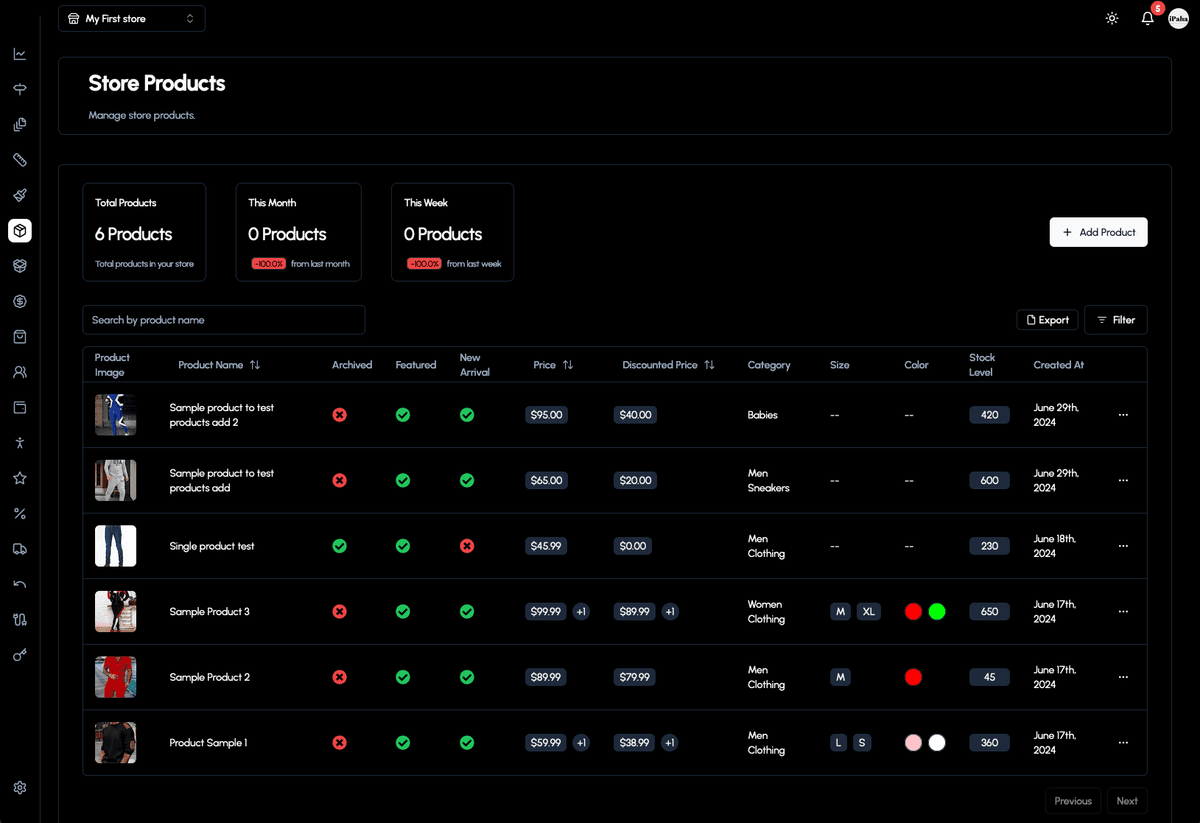Open the Filter options
This screenshot has height=823, width=1200.
pos(1115,320)
